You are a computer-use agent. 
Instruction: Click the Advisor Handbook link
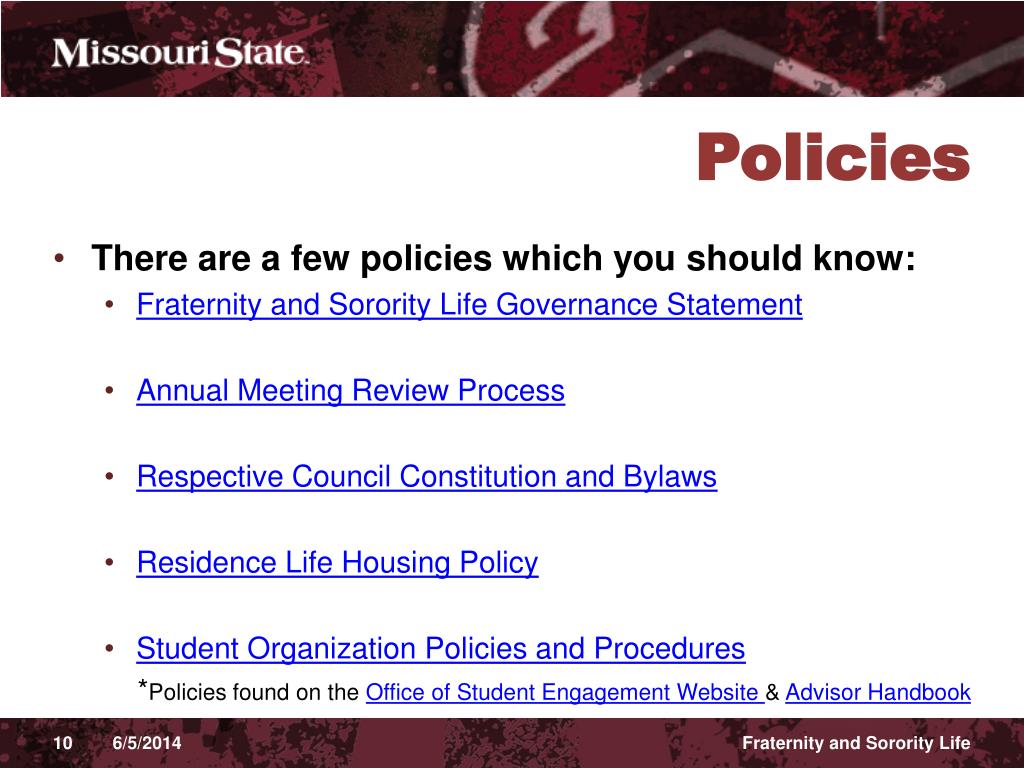tap(878, 692)
